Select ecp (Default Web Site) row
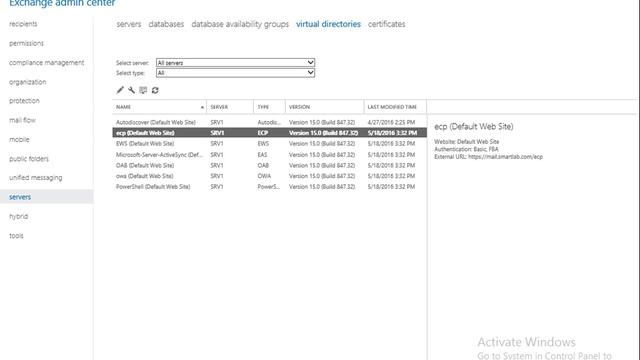This screenshot has width=640, height=360. point(269,133)
